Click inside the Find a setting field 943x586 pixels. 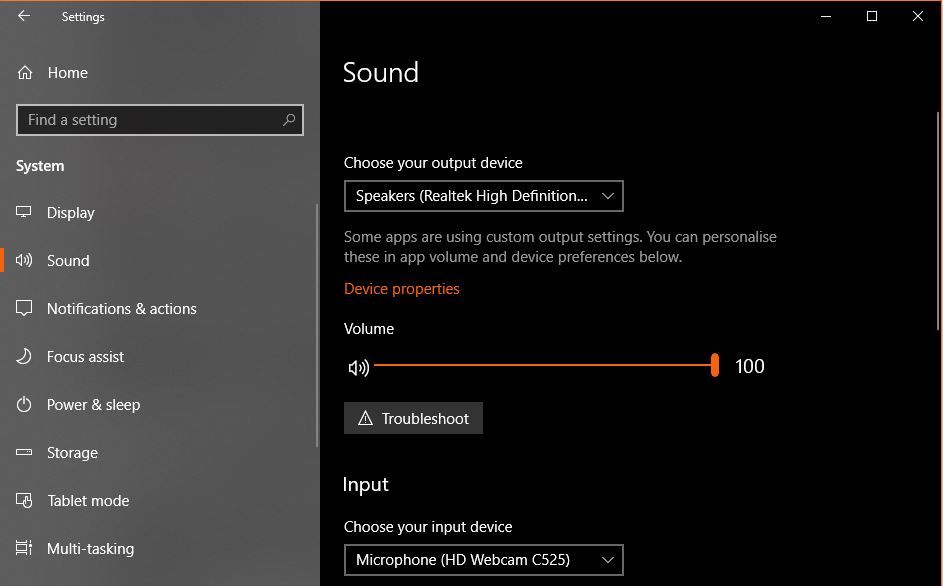[150, 120]
